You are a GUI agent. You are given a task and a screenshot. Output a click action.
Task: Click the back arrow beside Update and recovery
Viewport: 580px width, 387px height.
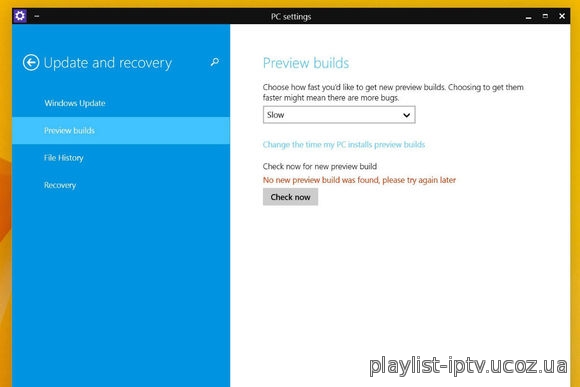click(31, 63)
